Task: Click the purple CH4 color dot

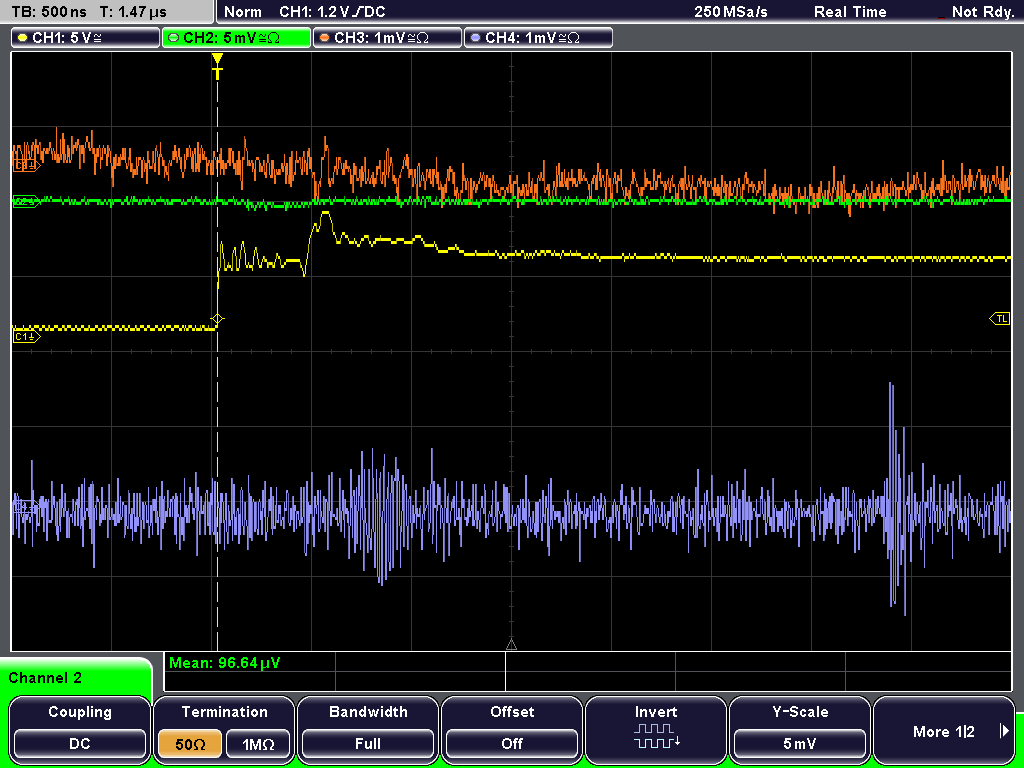Action: (475, 38)
